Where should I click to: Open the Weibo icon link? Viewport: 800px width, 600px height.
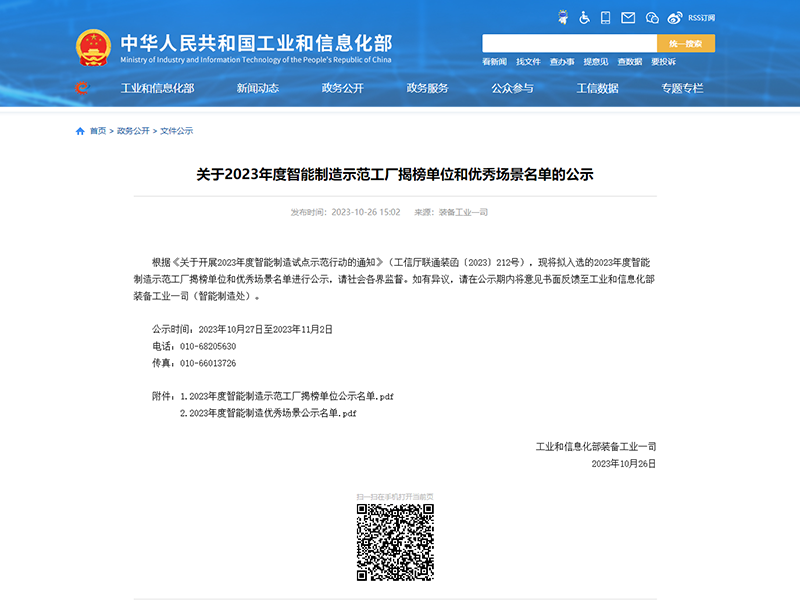point(675,18)
